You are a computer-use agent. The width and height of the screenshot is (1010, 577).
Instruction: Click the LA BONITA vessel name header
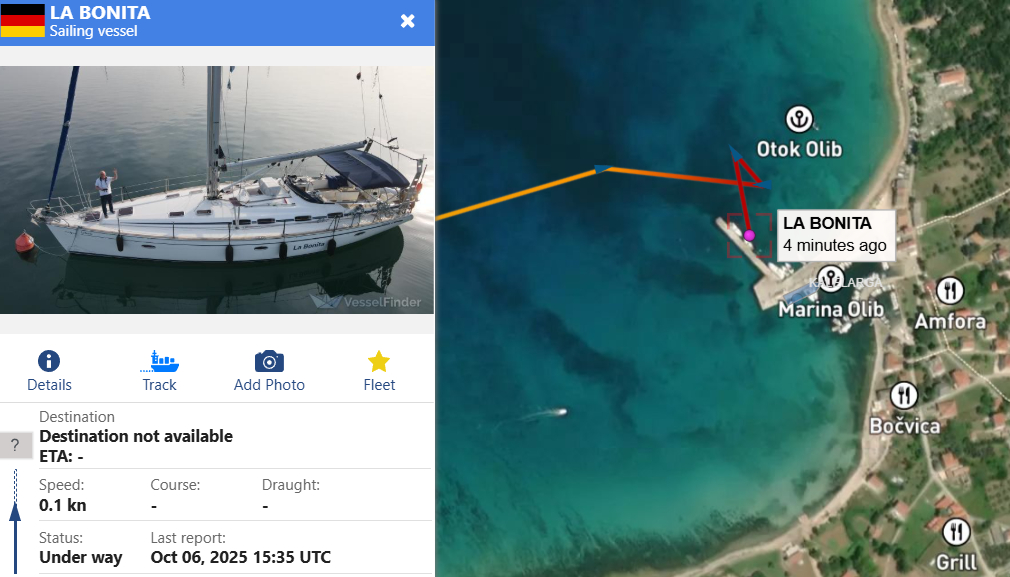pos(100,12)
